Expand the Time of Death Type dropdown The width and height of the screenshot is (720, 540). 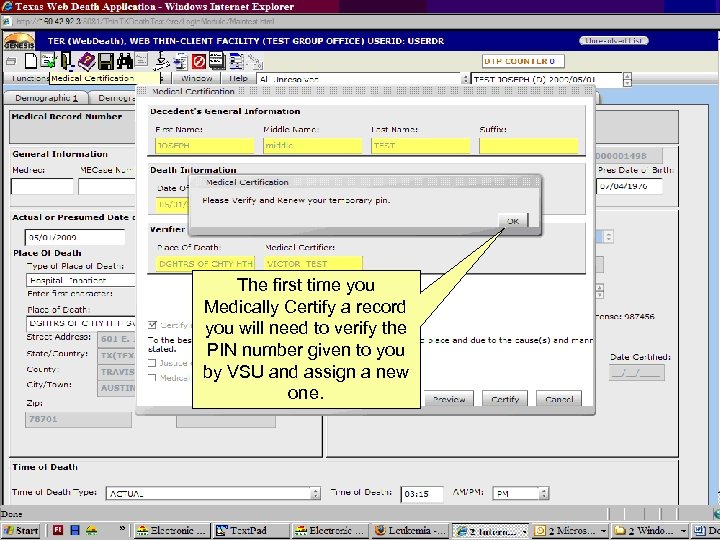[315, 494]
